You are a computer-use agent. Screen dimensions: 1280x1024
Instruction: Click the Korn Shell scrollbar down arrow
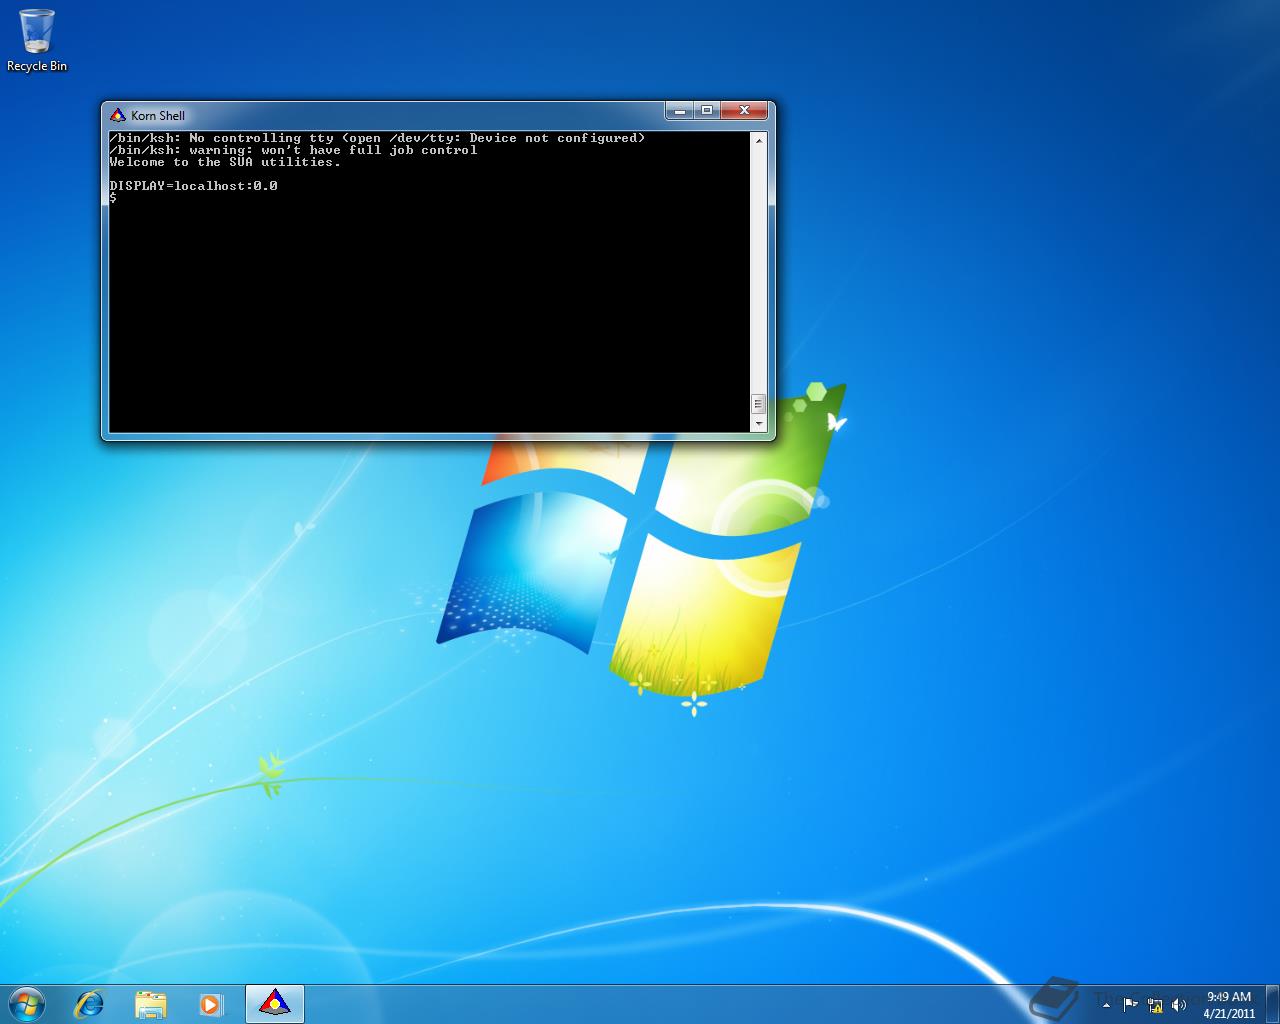pyautogui.click(x=758, y=424)
